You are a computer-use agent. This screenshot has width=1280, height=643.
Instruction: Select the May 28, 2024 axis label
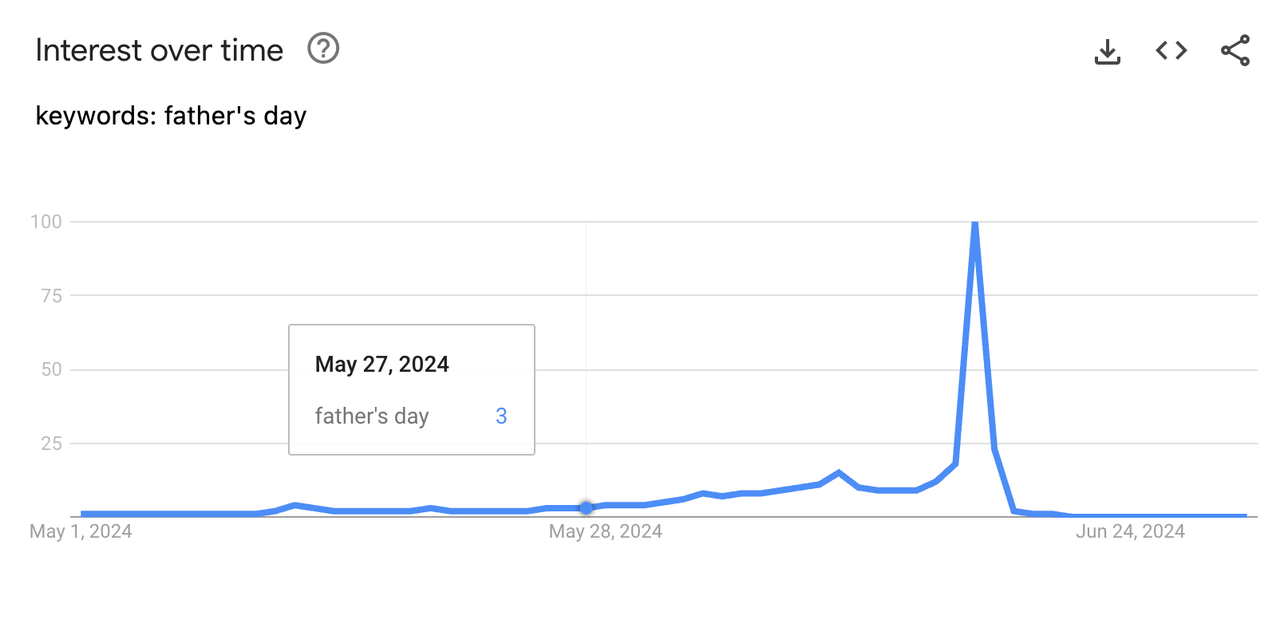tap(606, 531)
